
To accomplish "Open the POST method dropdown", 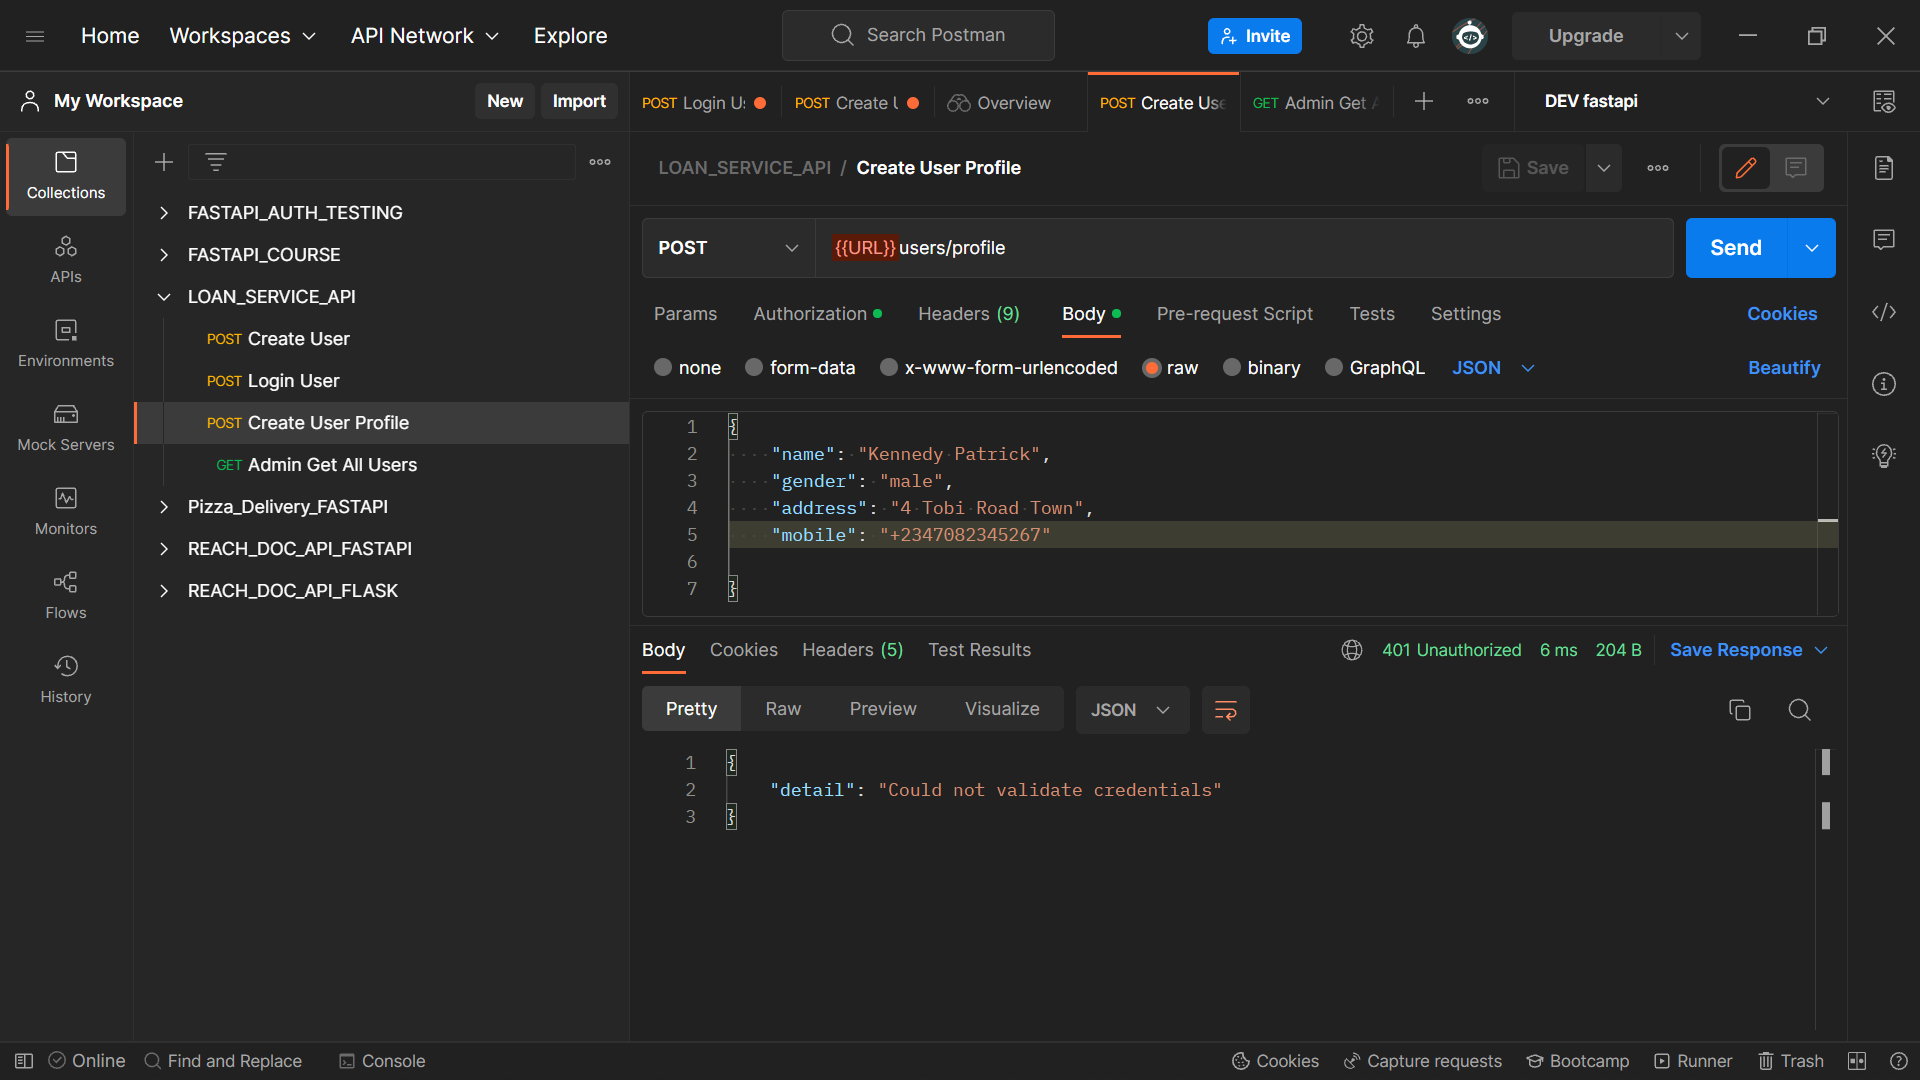I will 728,247.
